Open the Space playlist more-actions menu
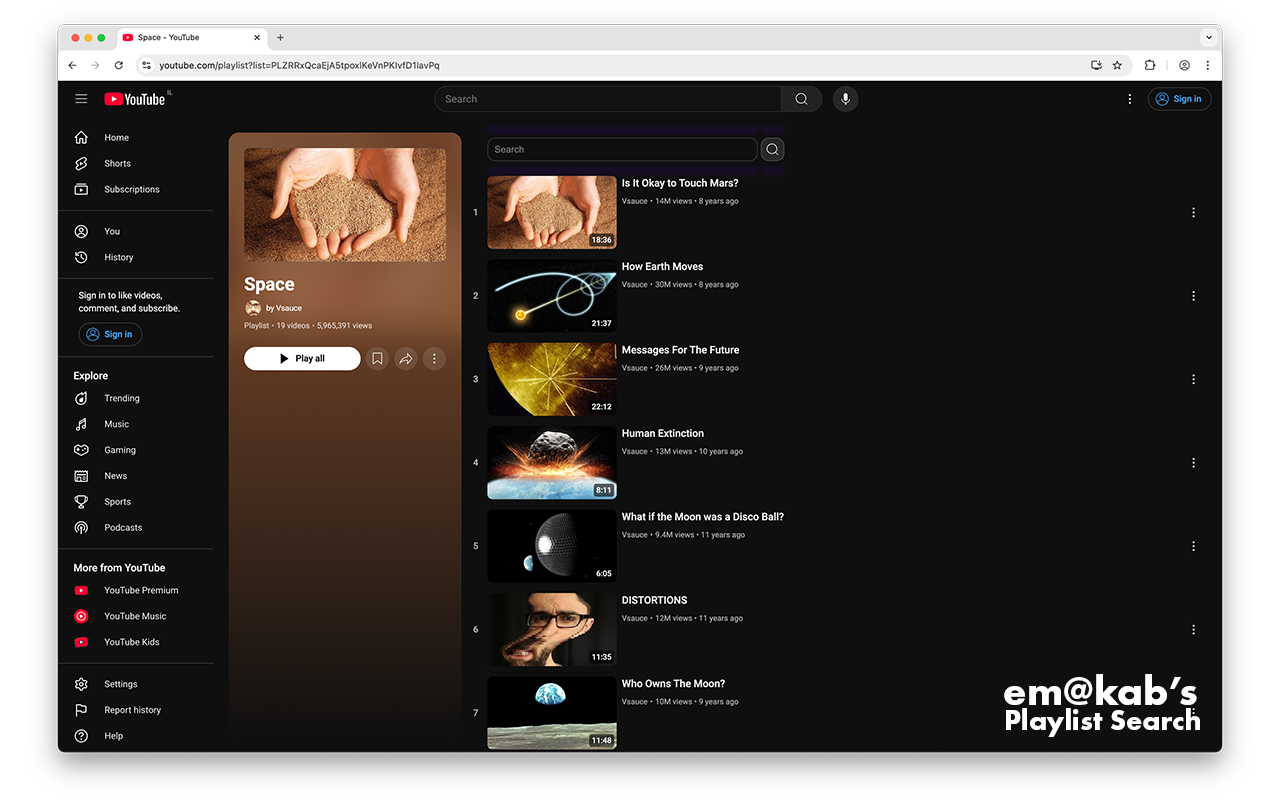 pos(434,358)
